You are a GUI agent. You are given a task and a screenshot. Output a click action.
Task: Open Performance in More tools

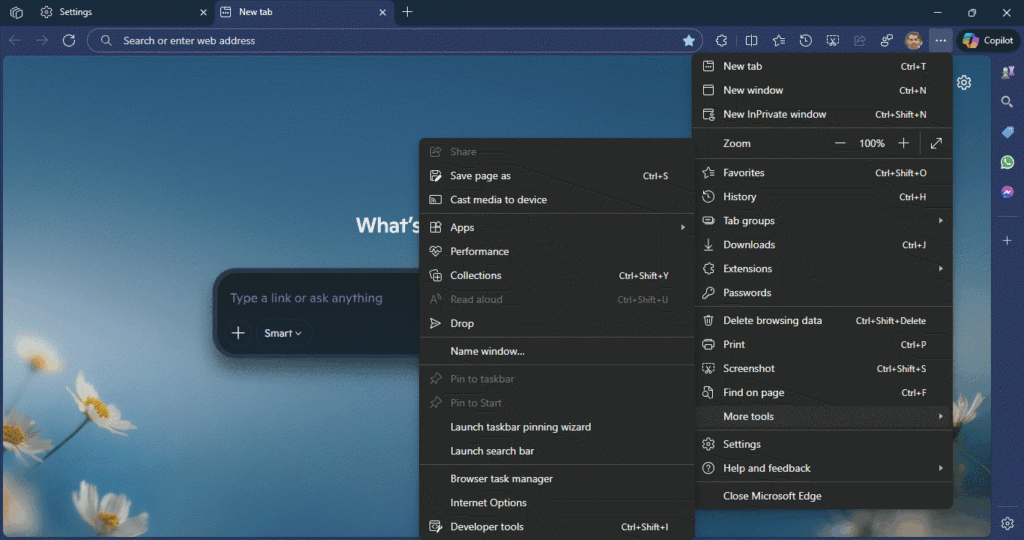556,251
